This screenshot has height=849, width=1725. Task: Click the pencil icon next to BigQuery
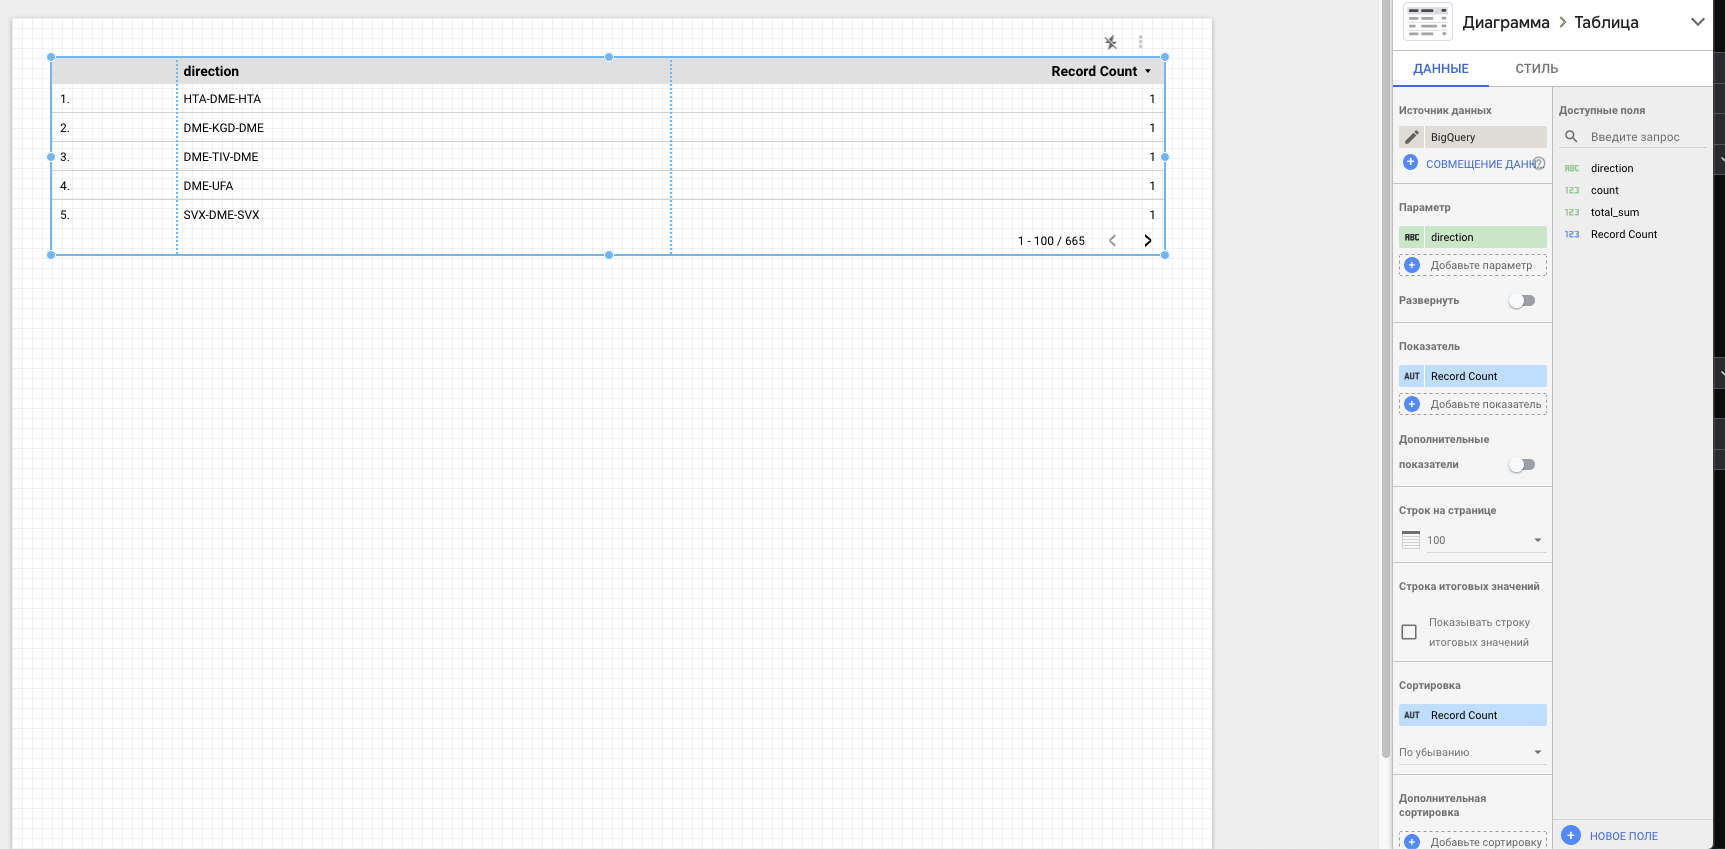point(1412,137)
